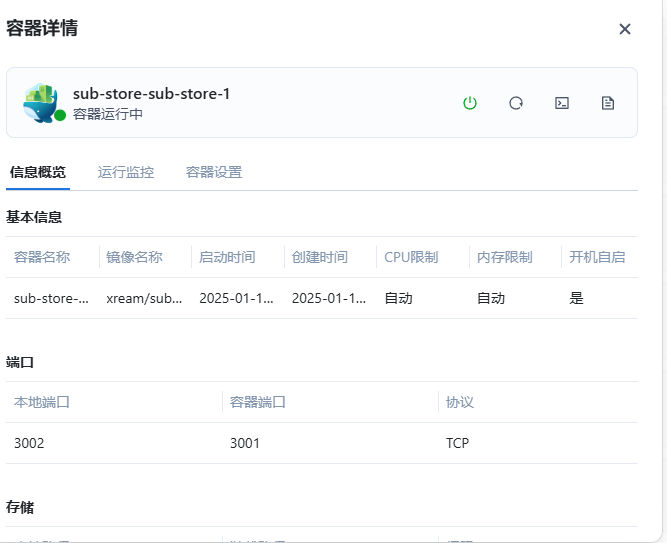Click the 自动 value under CPU限制

click(x=398, y=298)
